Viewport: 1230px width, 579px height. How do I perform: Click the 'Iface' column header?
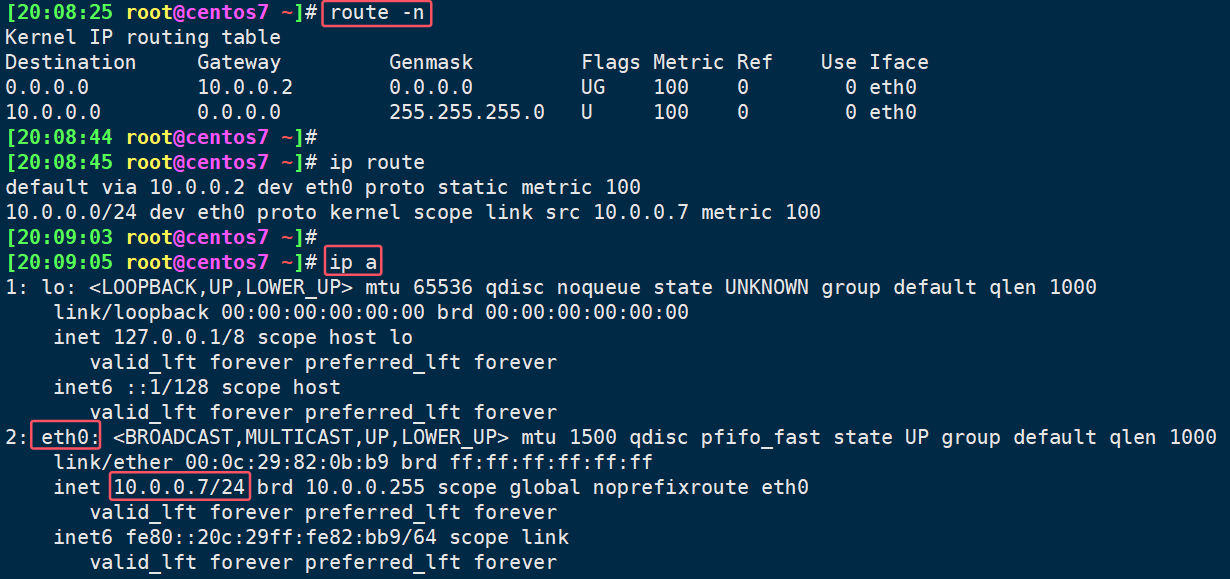[x=899, y=62]
